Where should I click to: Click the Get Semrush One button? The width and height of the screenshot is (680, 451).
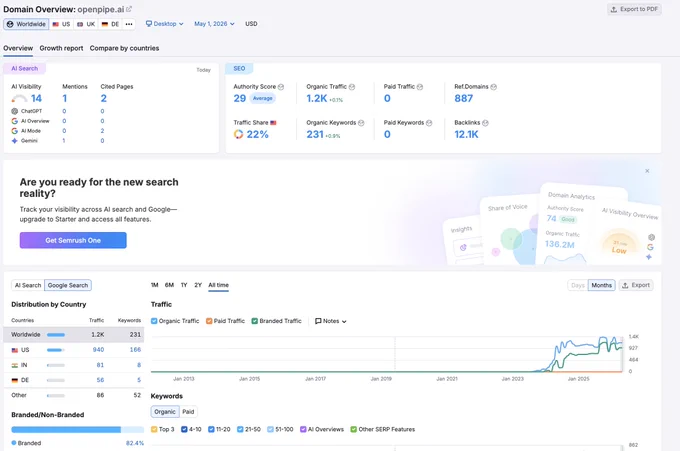point(73,240)
